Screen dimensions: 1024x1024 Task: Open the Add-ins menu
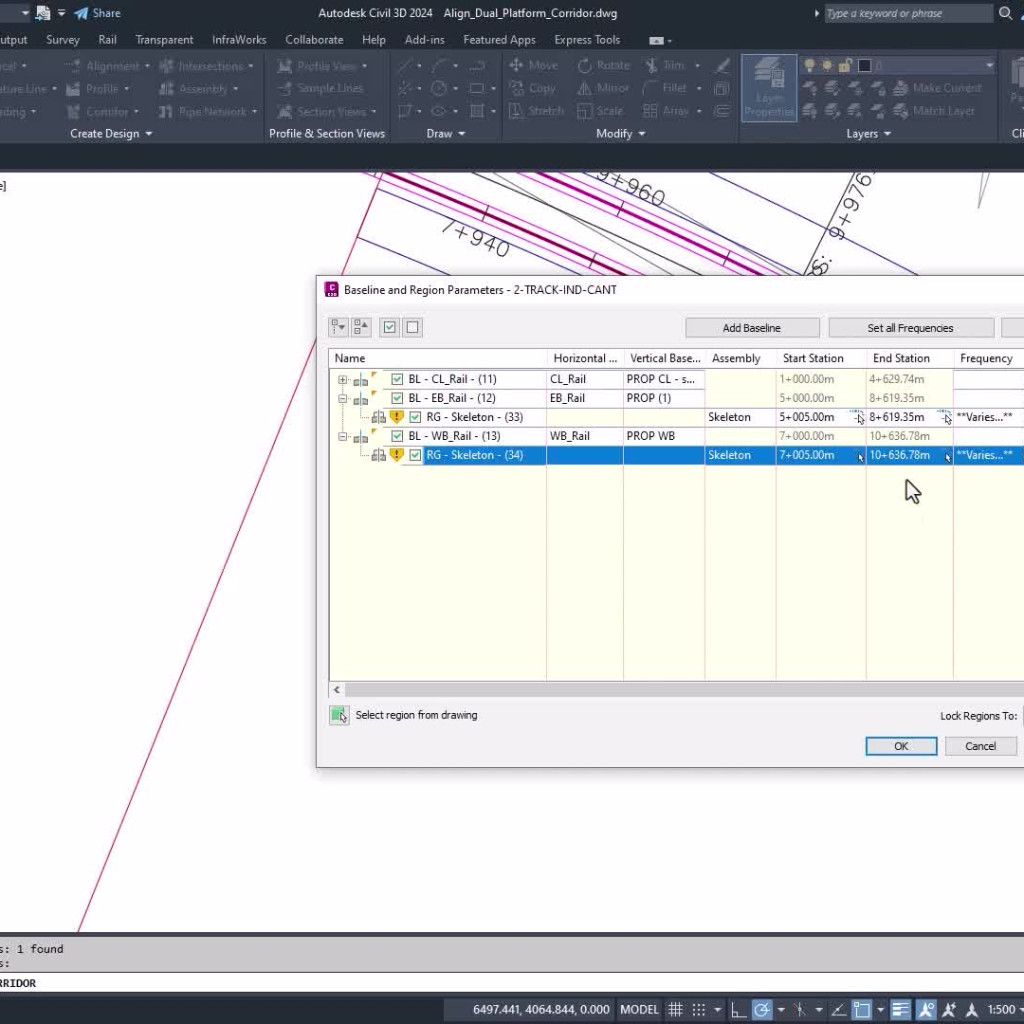click(x=425, y=40)
